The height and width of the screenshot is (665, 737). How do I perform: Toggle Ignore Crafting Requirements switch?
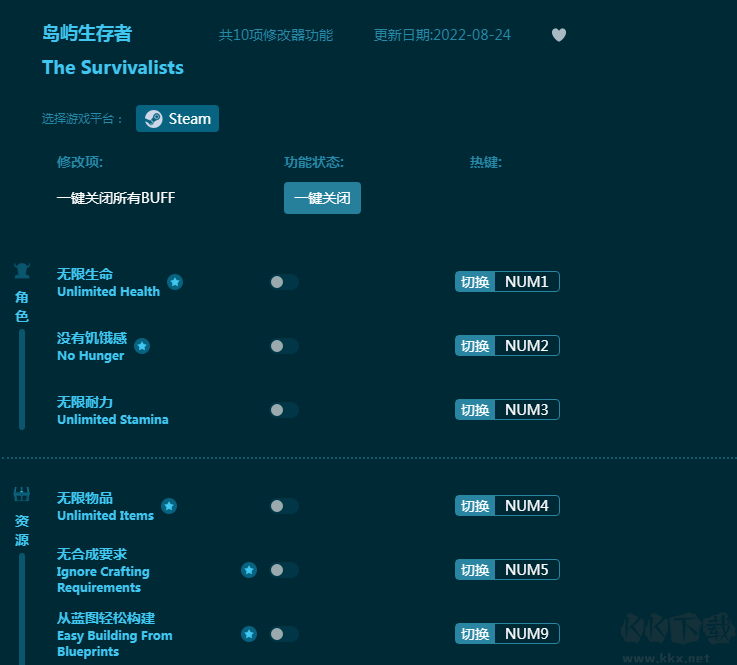[x=284, y=570]
